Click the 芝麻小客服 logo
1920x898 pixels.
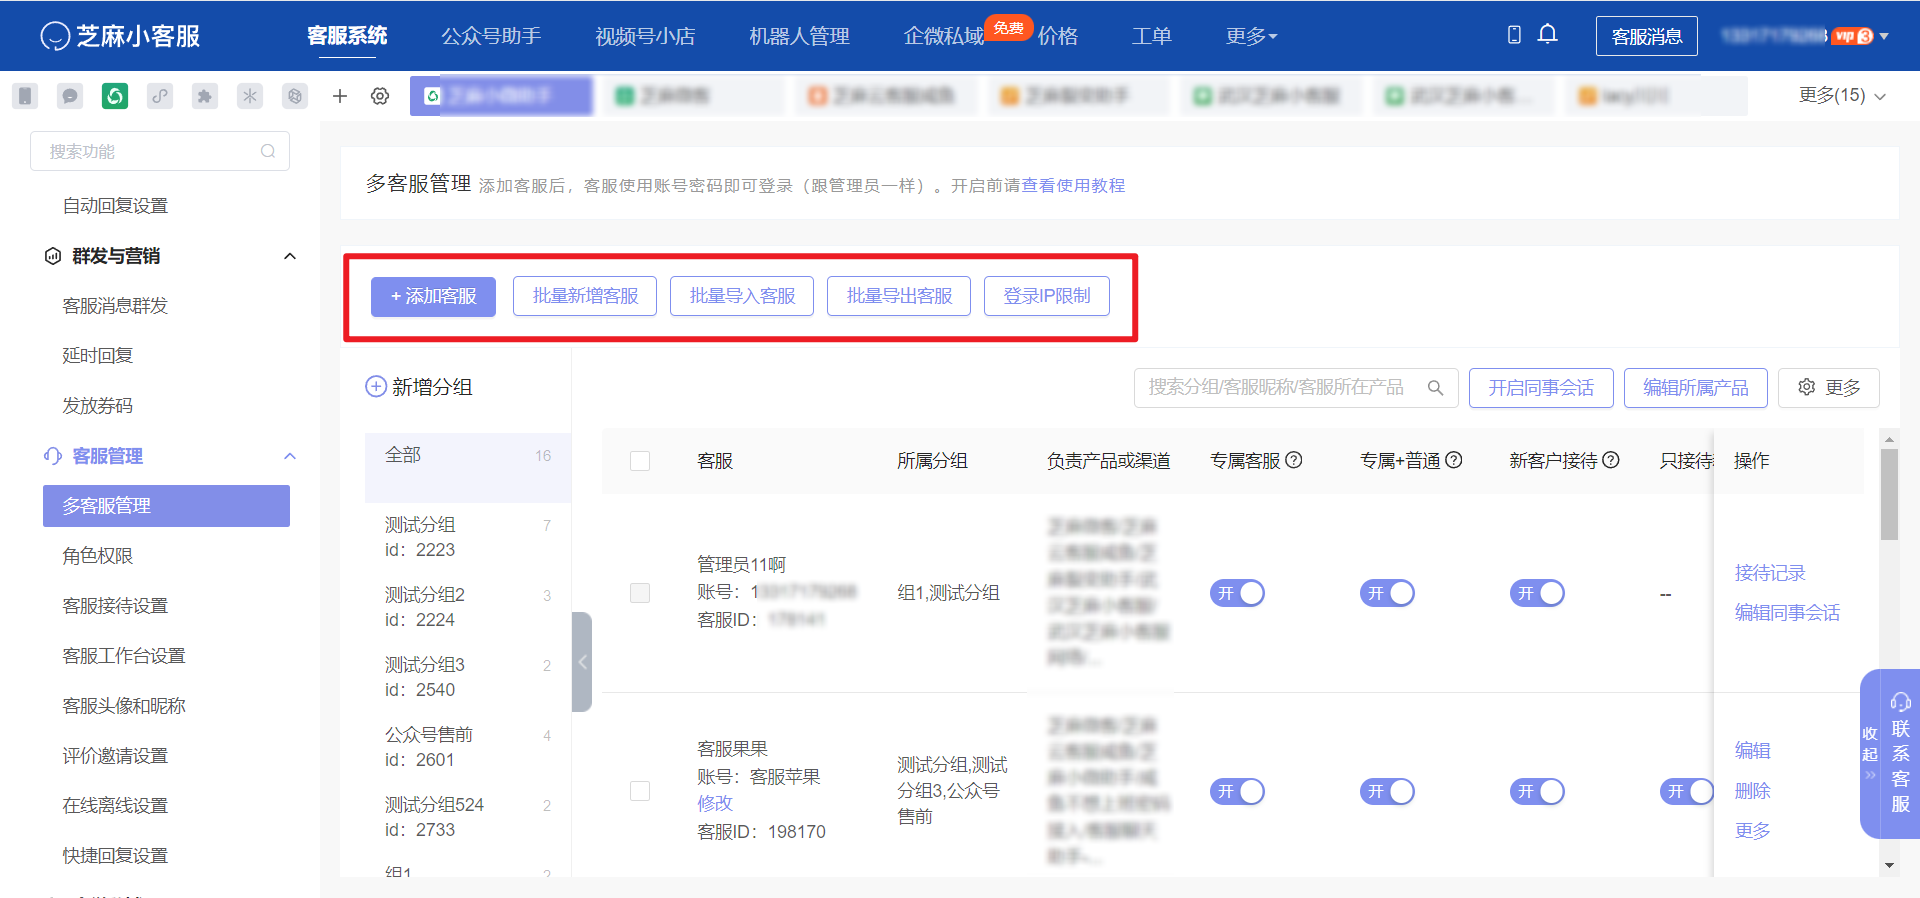(120, 36)
